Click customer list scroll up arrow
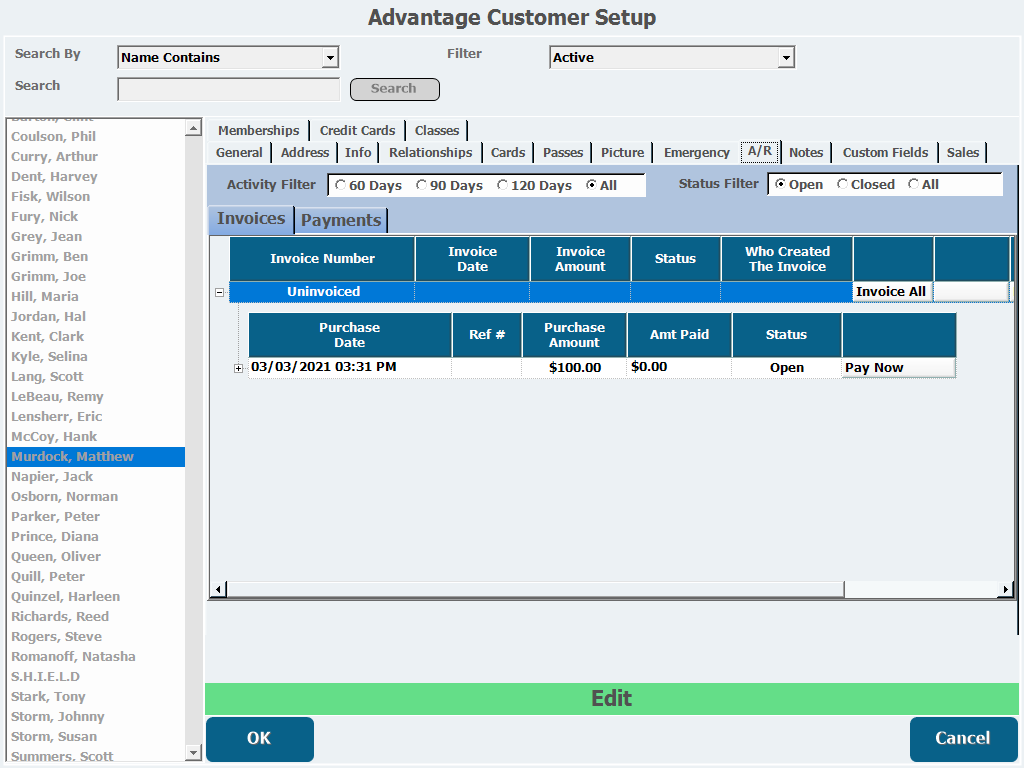The height and width of the screenshot is (768, 1024). tap(193, 128)
